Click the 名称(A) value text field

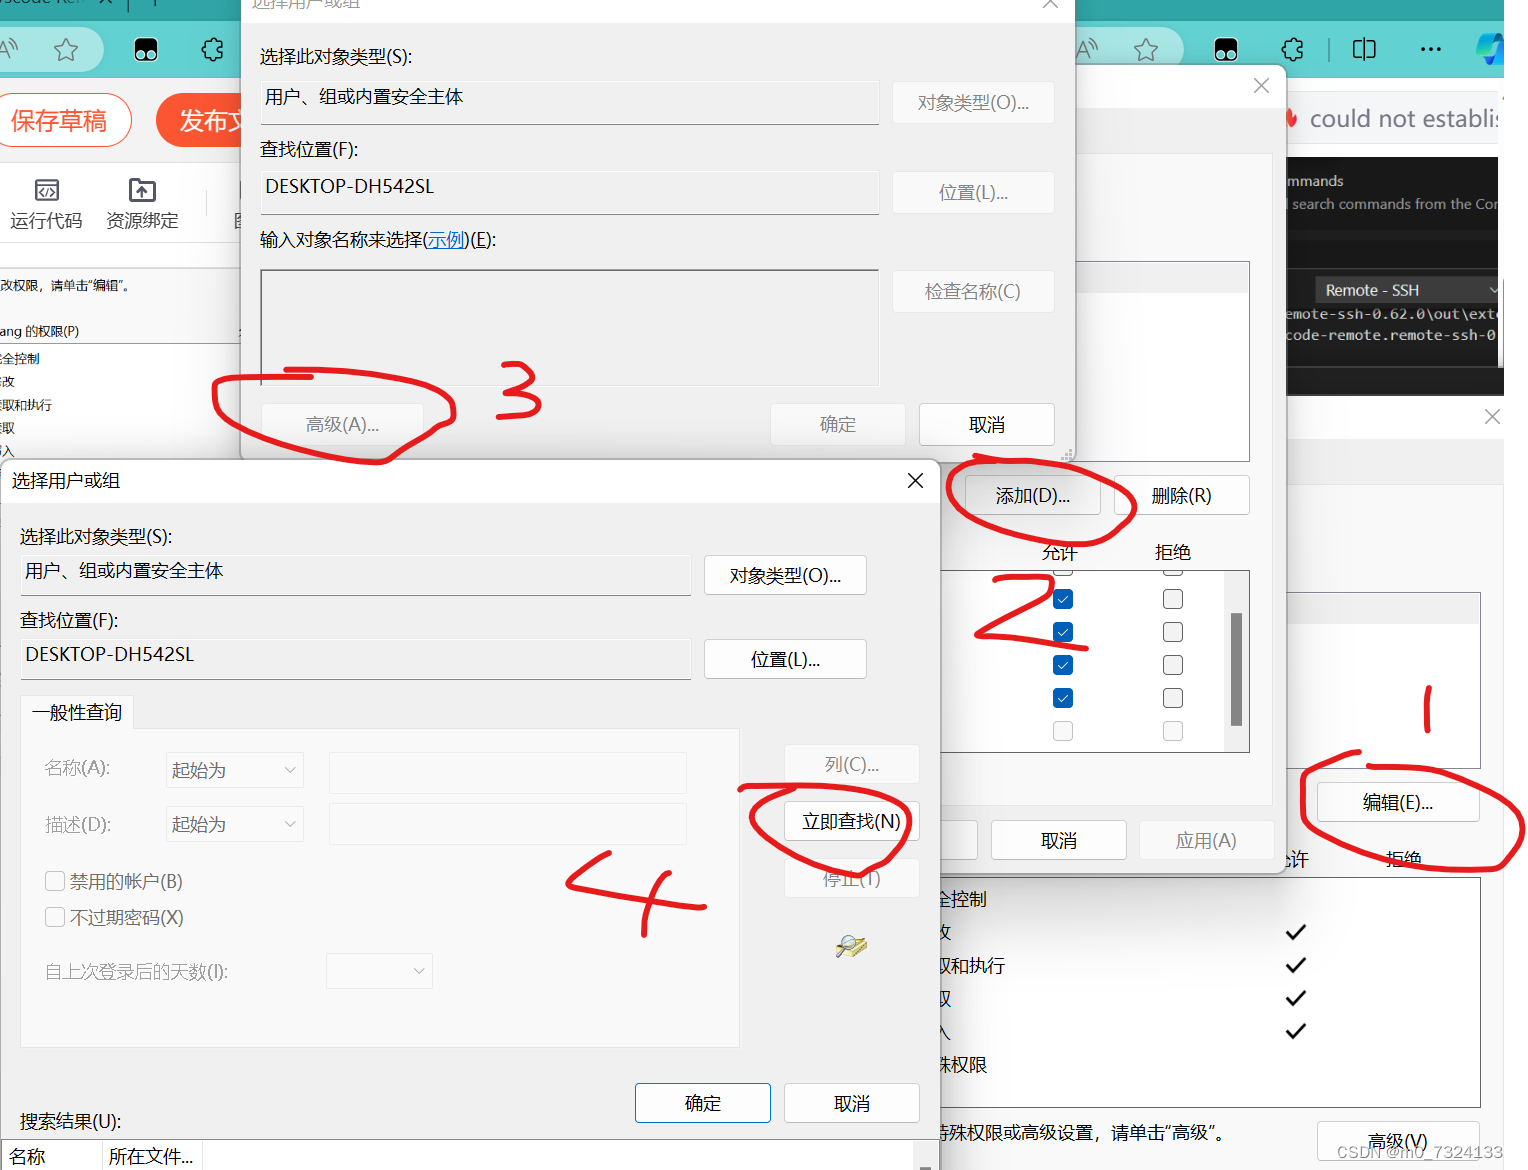click(508, 772)
